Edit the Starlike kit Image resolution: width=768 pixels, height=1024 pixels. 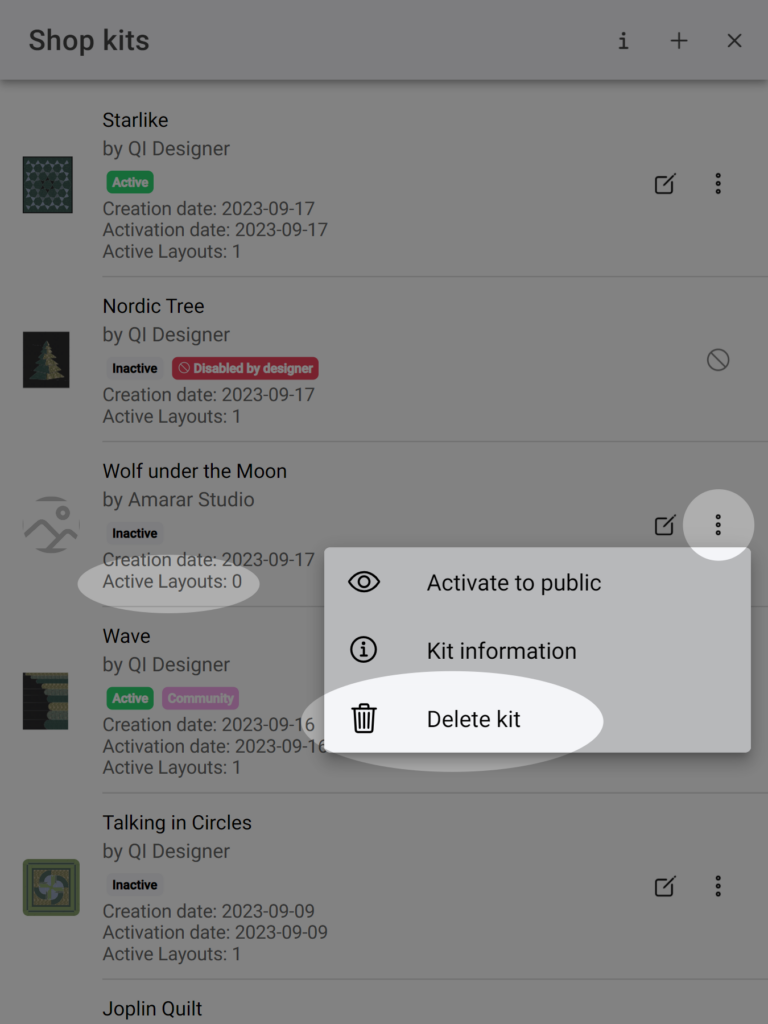[x=665, y=184]
